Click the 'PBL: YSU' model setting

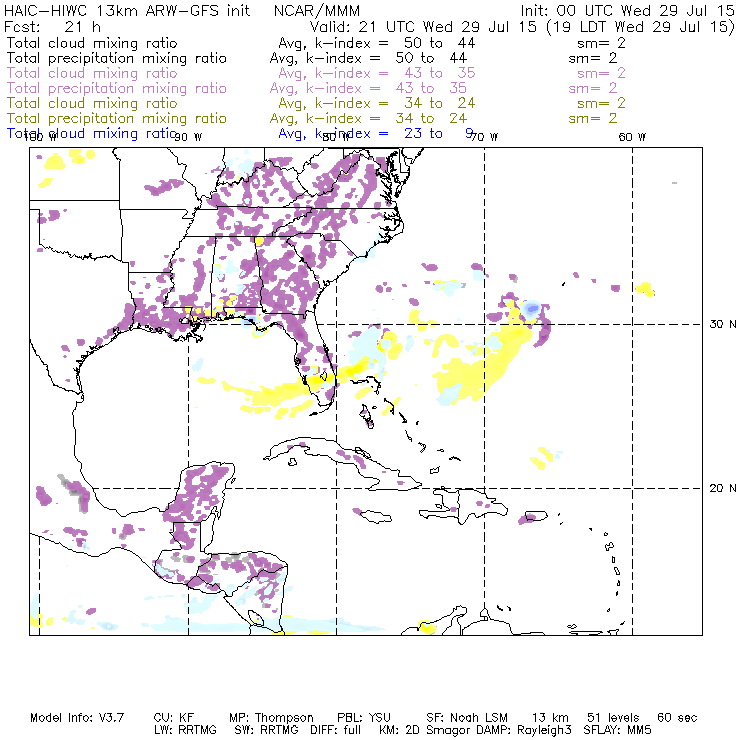[x=364, y=718]
